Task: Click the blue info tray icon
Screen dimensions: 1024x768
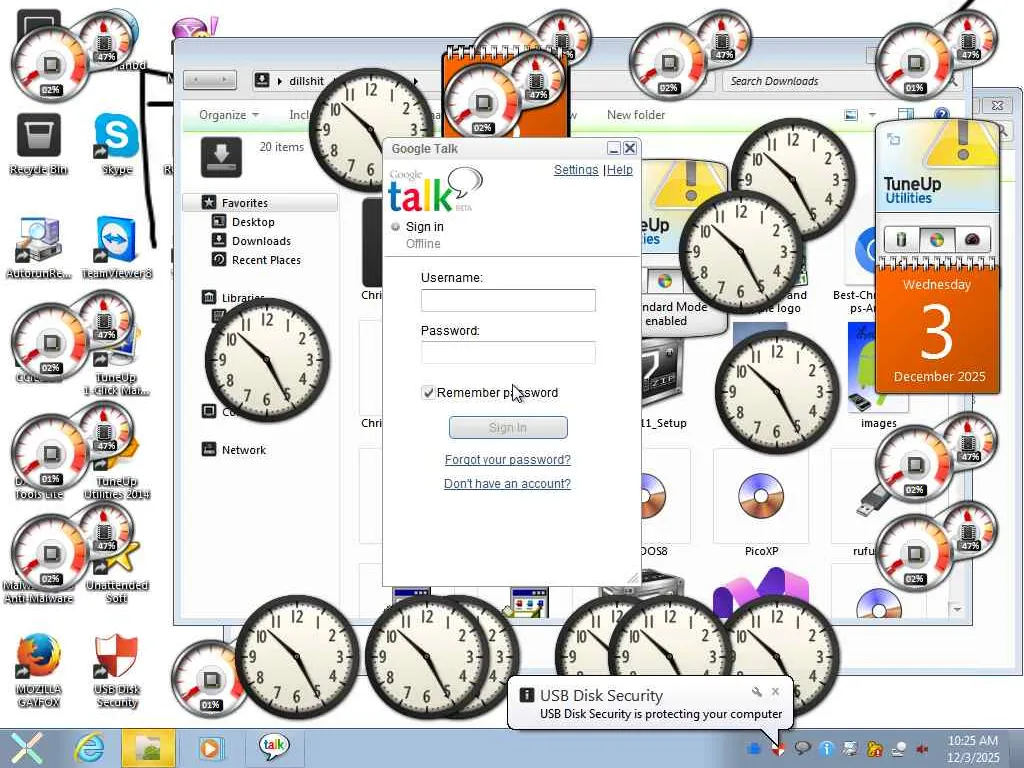Action: [826, 748]
